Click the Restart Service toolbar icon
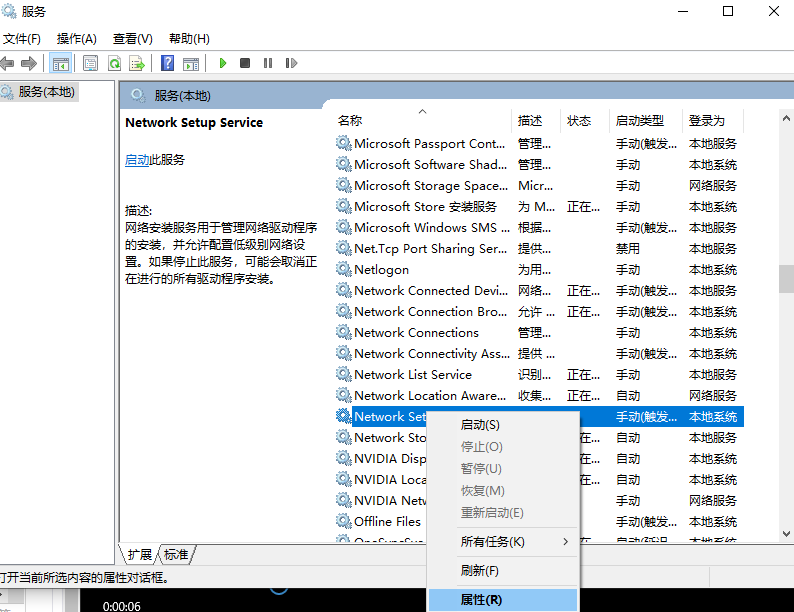Image resolution: width=794 pixels, height=612 pixels. 291,63
